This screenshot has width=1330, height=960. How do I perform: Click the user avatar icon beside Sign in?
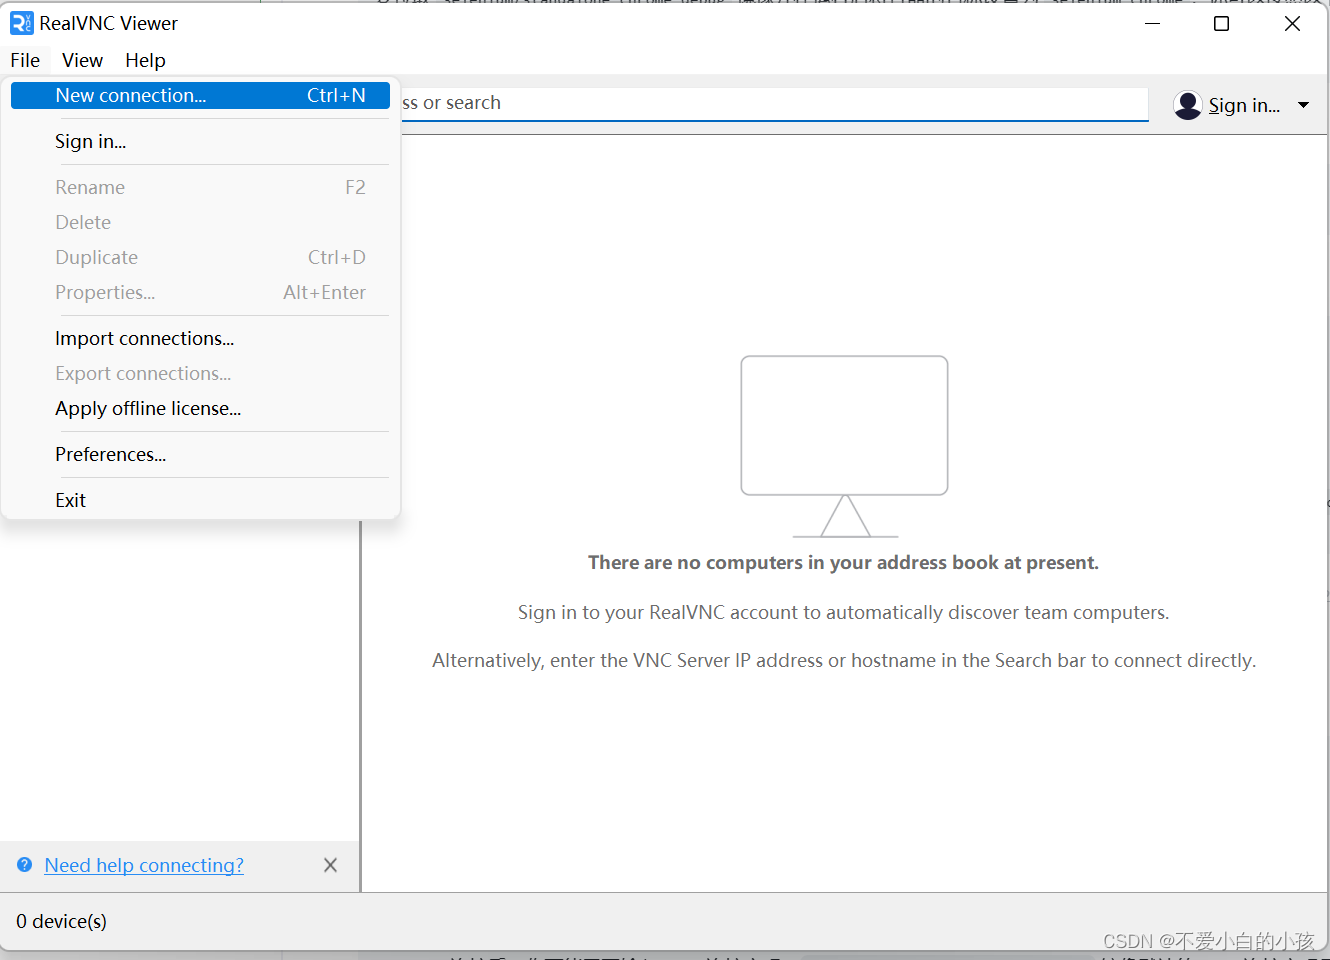point(1188,105)
